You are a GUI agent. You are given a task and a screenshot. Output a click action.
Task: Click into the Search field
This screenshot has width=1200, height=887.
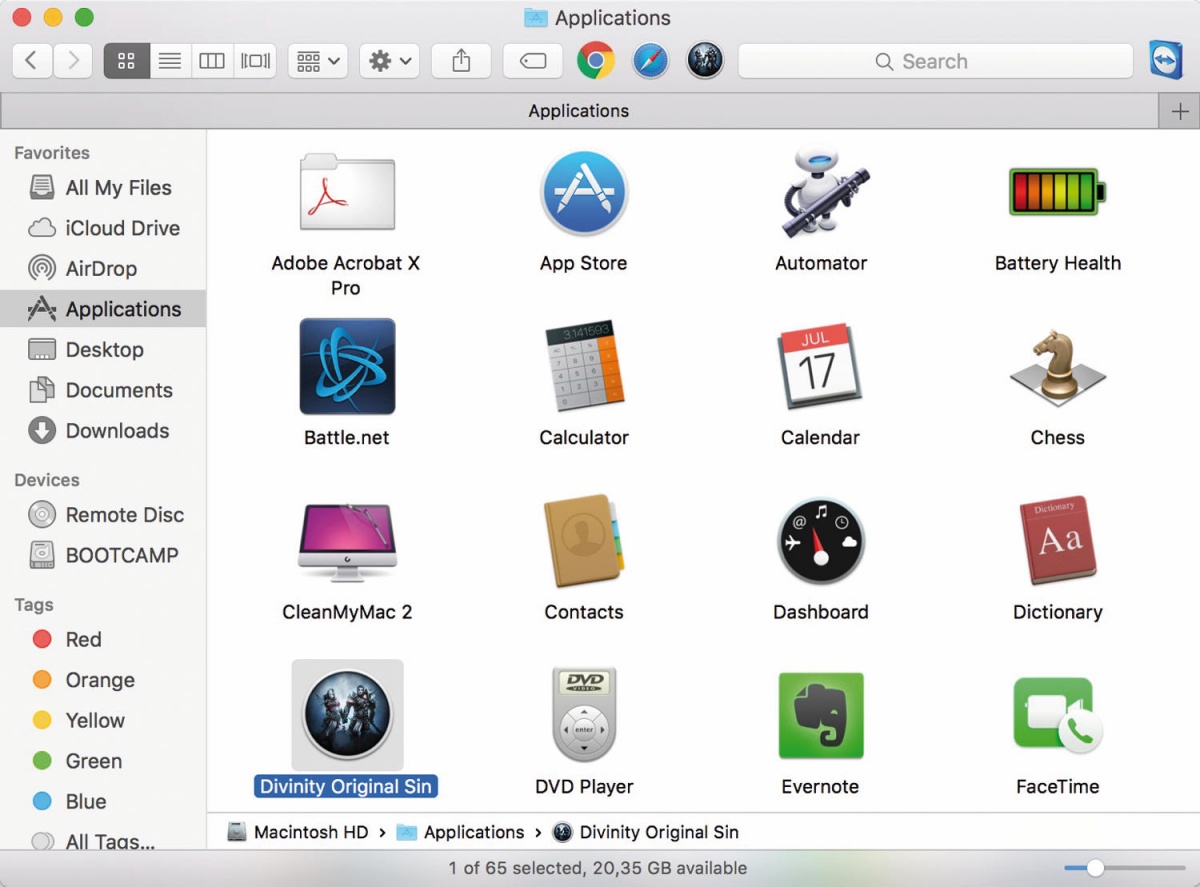[936, 61]
